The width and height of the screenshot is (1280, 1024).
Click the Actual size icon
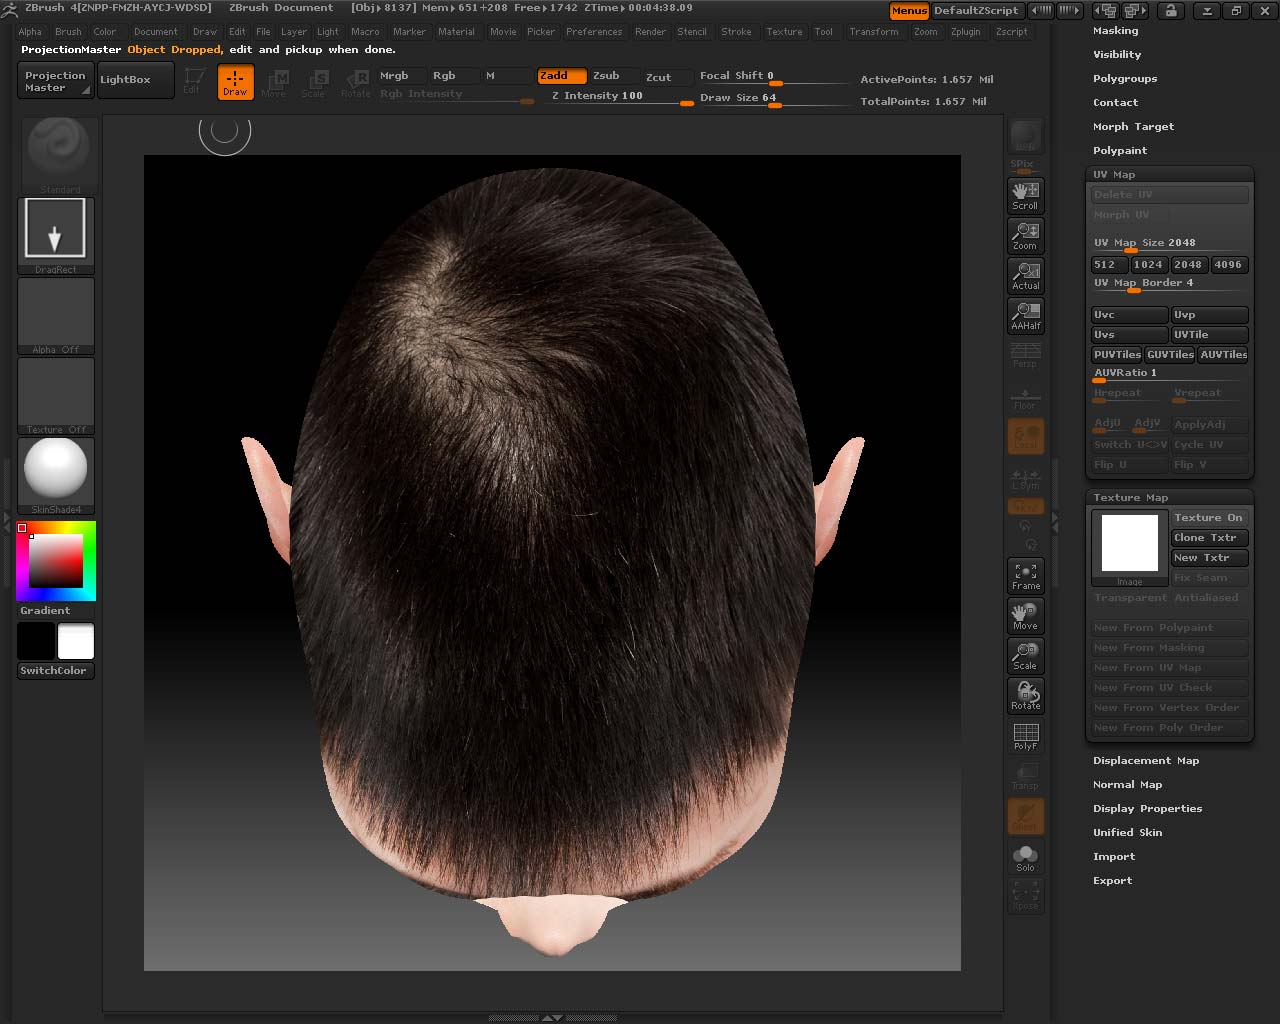point(1025,275)
